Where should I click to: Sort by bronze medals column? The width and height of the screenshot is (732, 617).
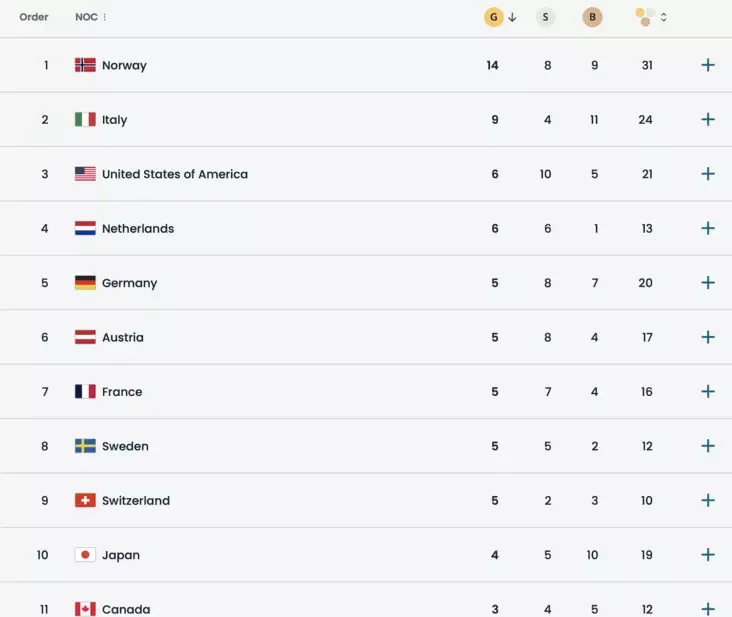click(x=593, y=17)
